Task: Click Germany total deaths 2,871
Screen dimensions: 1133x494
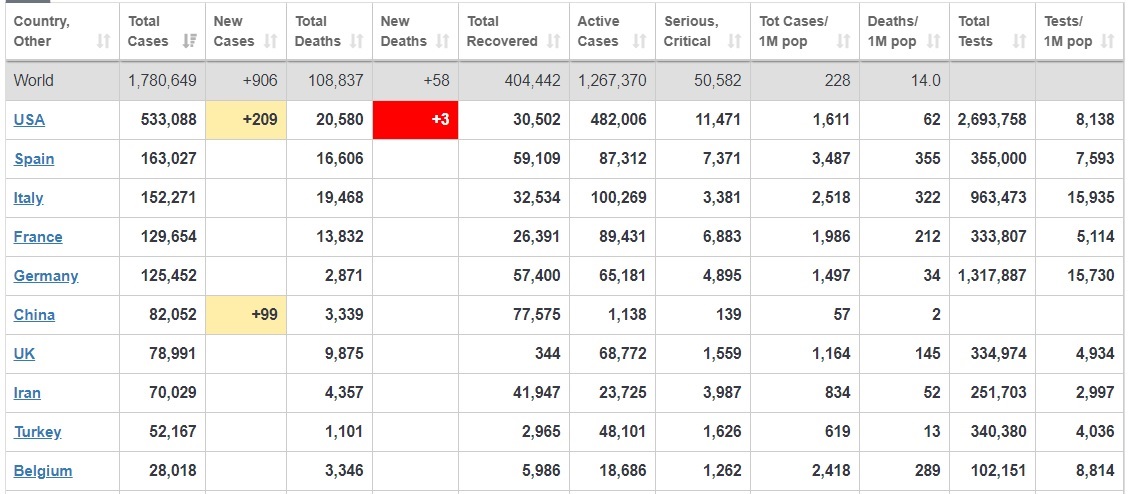Action: [x=343, y=275]
